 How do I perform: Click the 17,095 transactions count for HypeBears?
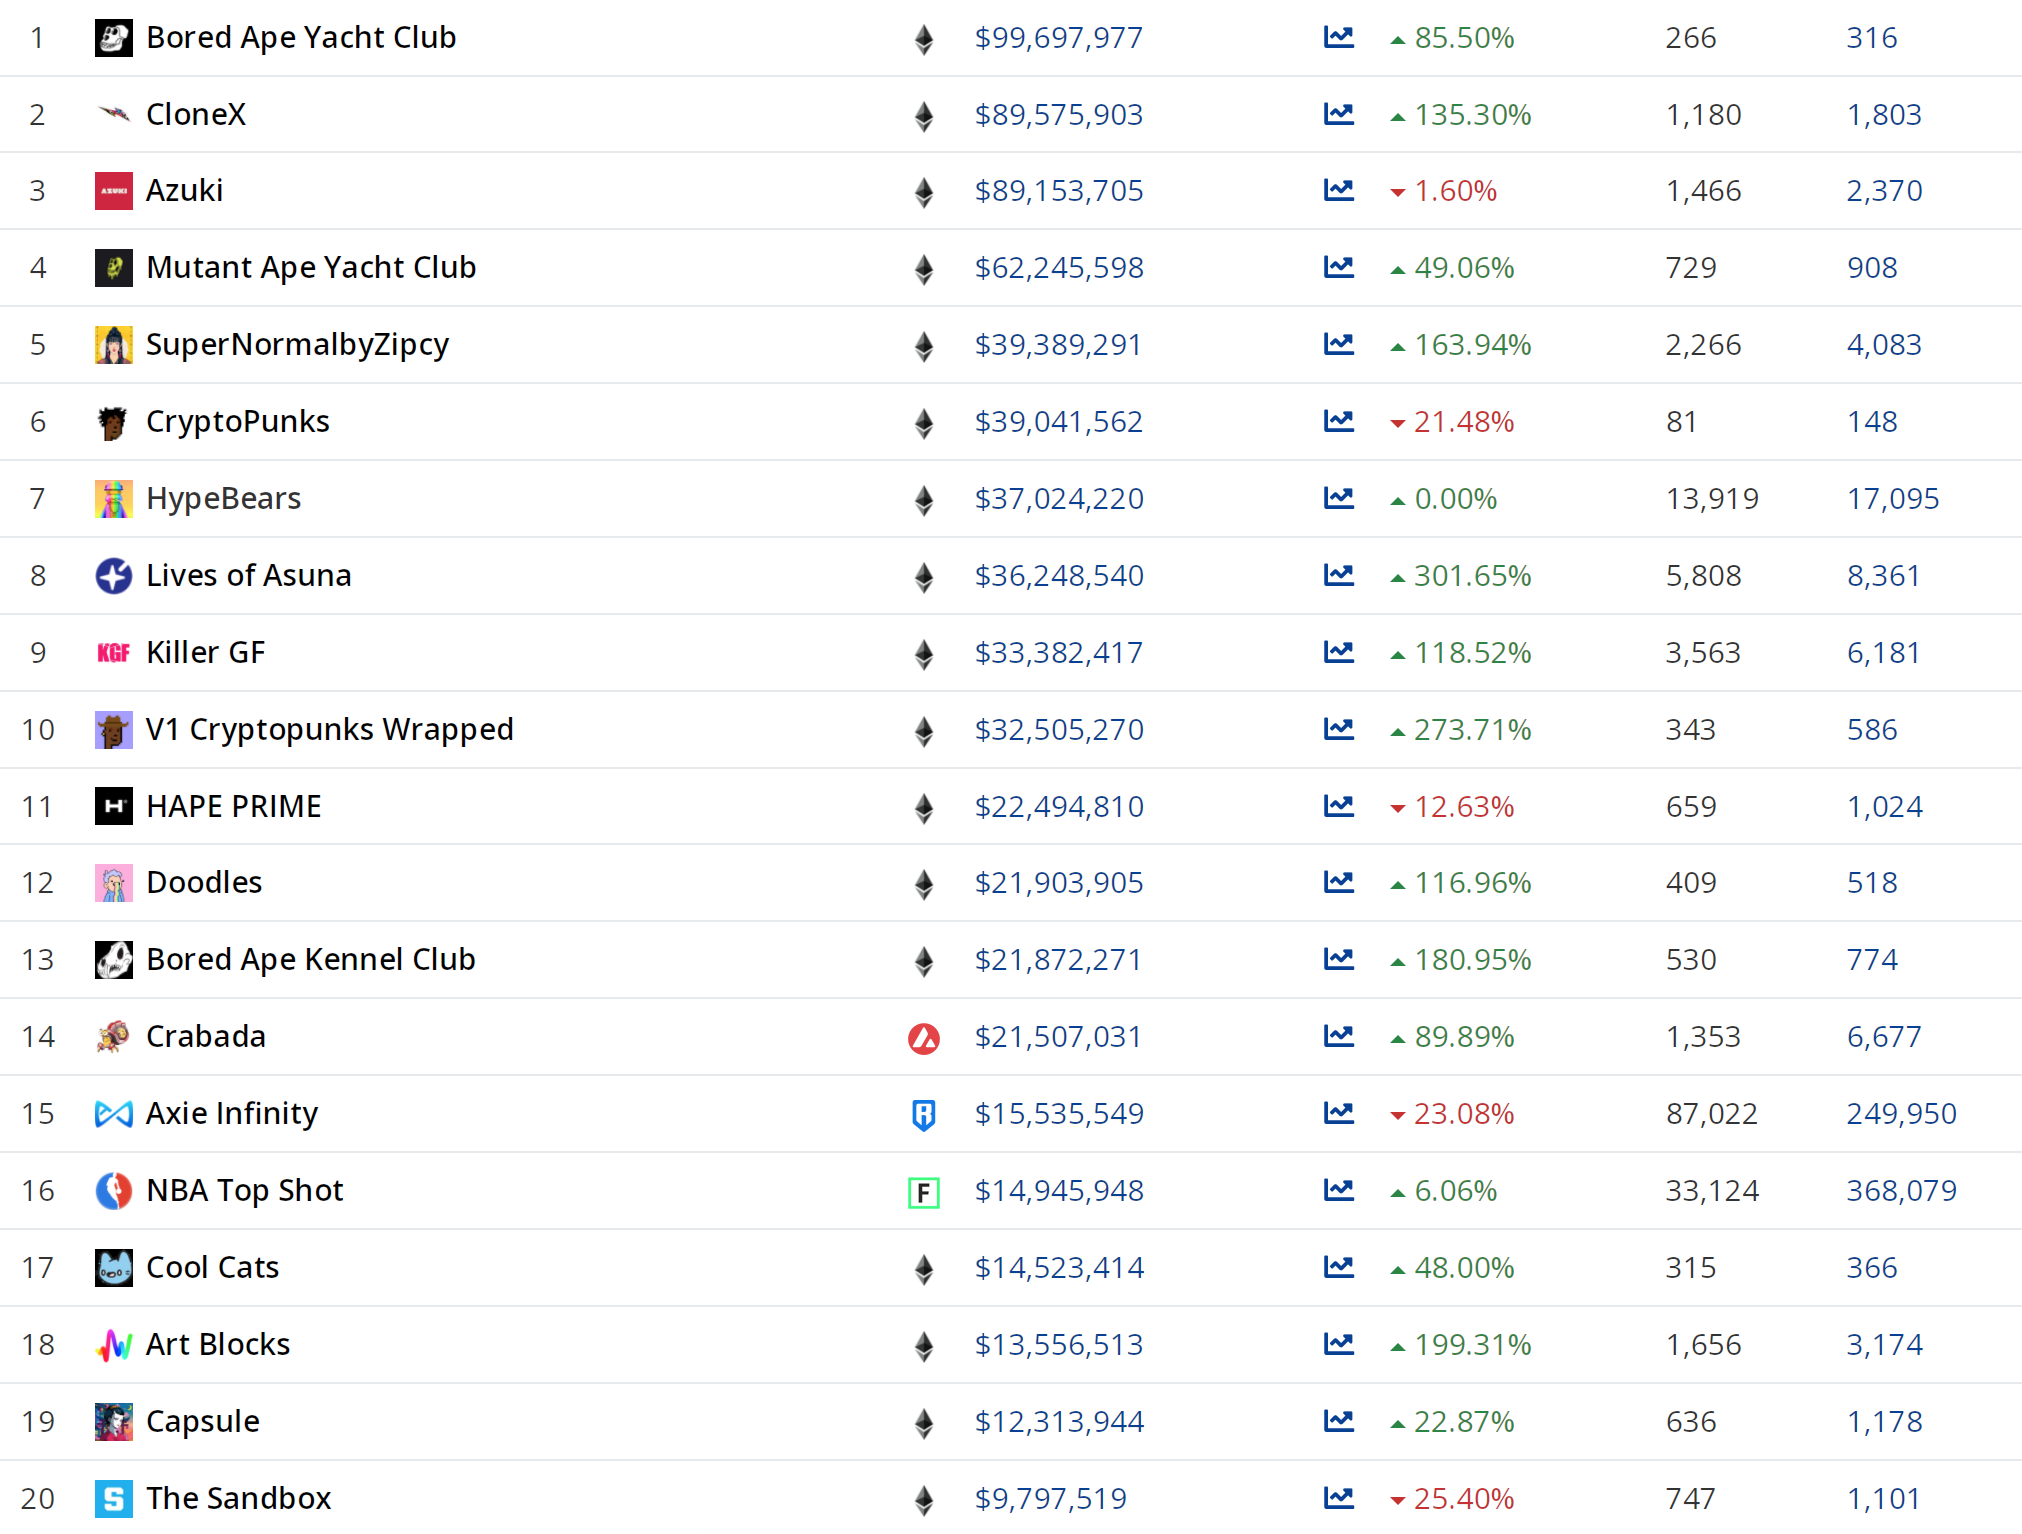coord(1892,499)
